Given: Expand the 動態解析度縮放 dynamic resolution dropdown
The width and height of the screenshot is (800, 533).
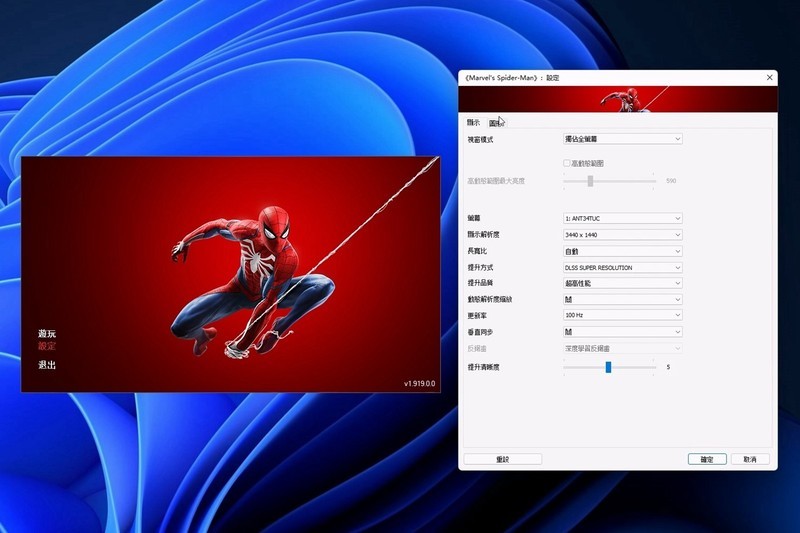Looking at the screenshot, I should pyautogui.click(x=622, y=299).
